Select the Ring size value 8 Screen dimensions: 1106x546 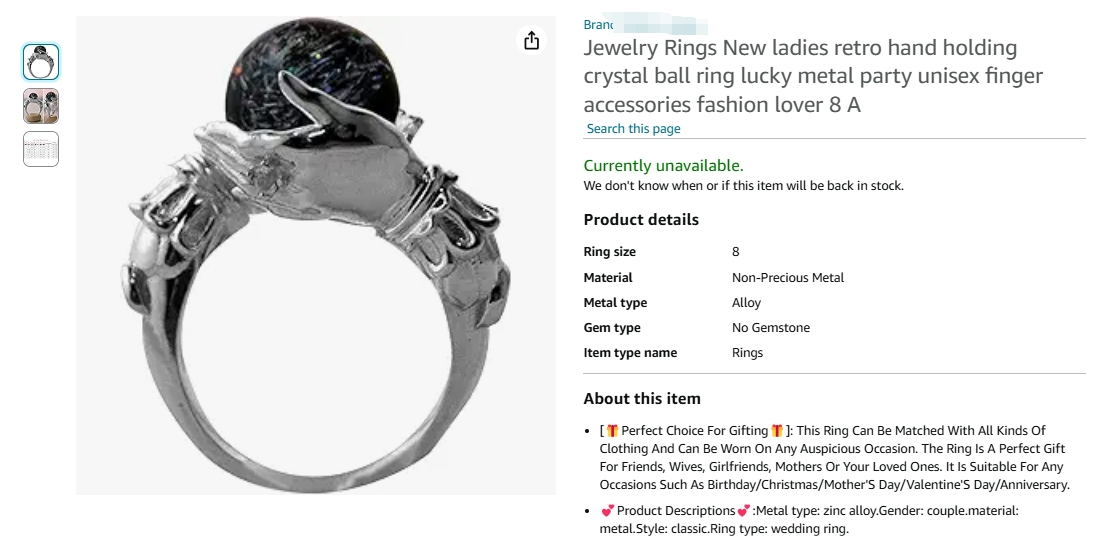(x=736, y=252)
